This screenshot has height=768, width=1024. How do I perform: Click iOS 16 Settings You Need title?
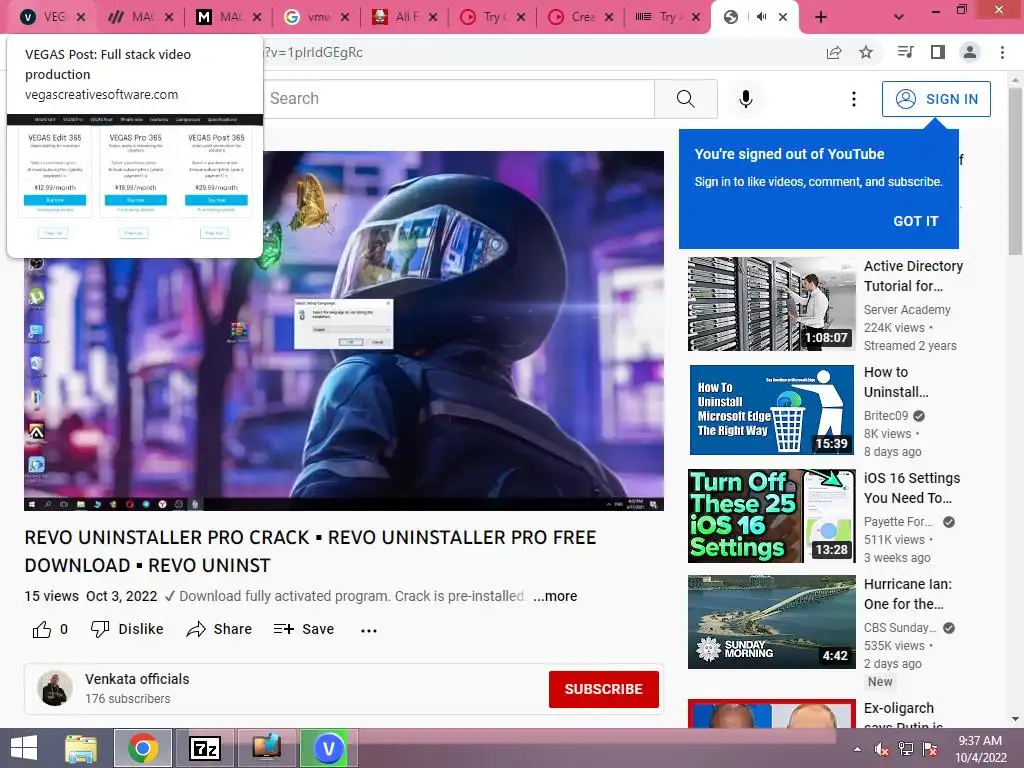click(912, 488)
